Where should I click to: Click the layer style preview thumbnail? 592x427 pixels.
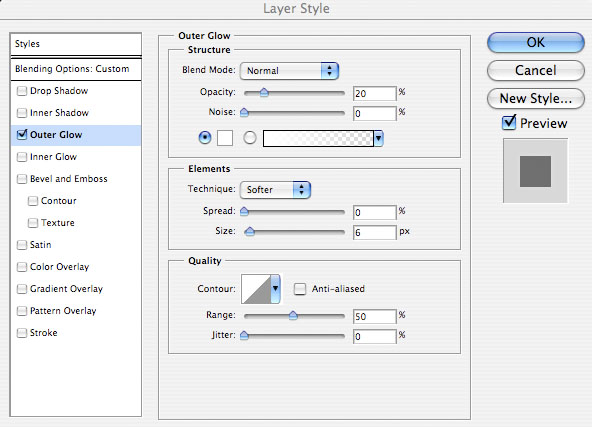pyautogui.click(x=535, y=171)
